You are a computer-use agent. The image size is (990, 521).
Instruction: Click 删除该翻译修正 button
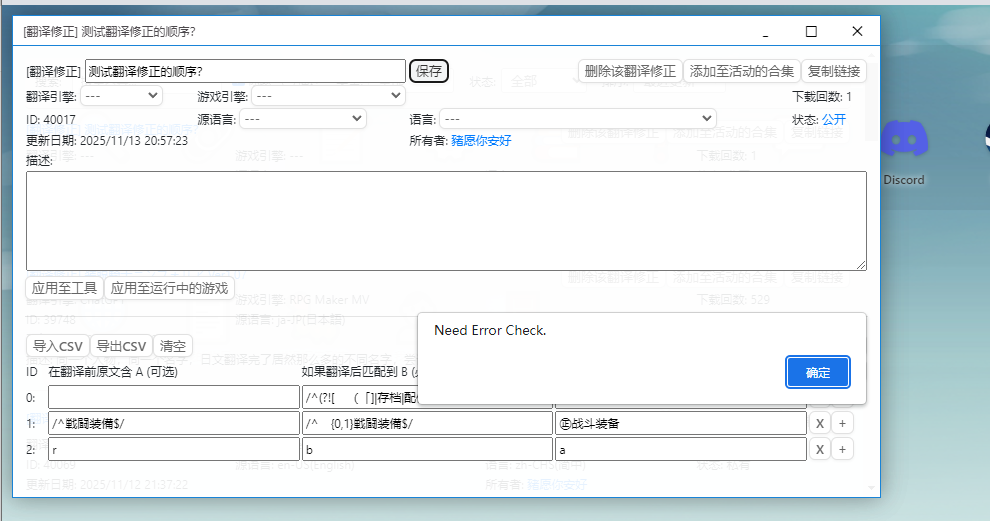pyautogui.click(x=630, y=71)
